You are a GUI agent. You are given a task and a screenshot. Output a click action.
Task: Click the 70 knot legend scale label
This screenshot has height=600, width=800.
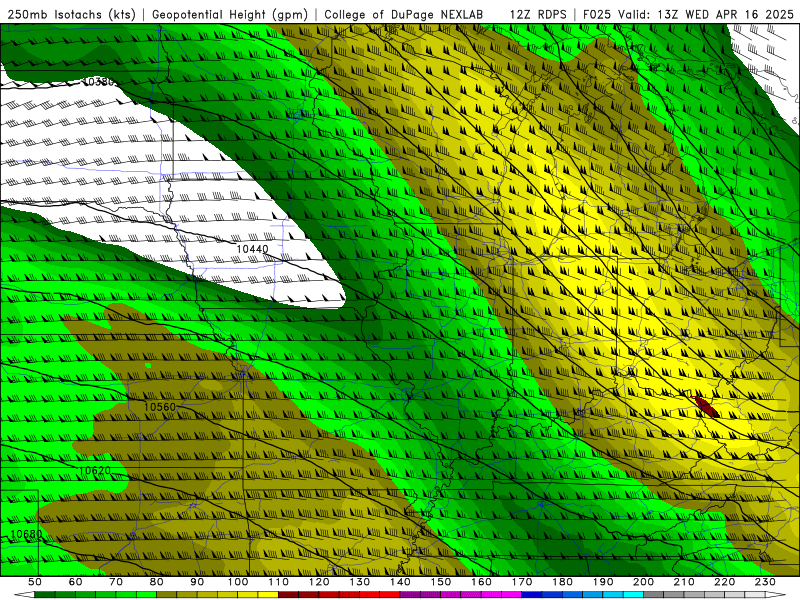[x=116, y=582]
